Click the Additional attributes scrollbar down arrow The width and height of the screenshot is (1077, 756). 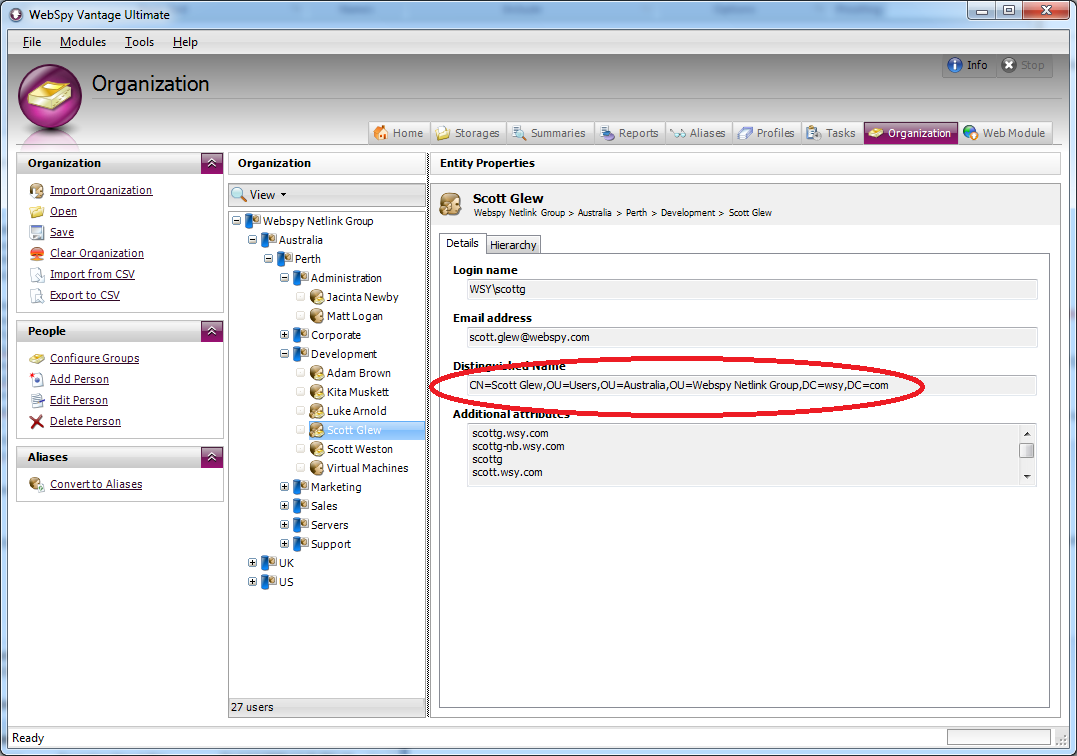[x=1027, y=477]
